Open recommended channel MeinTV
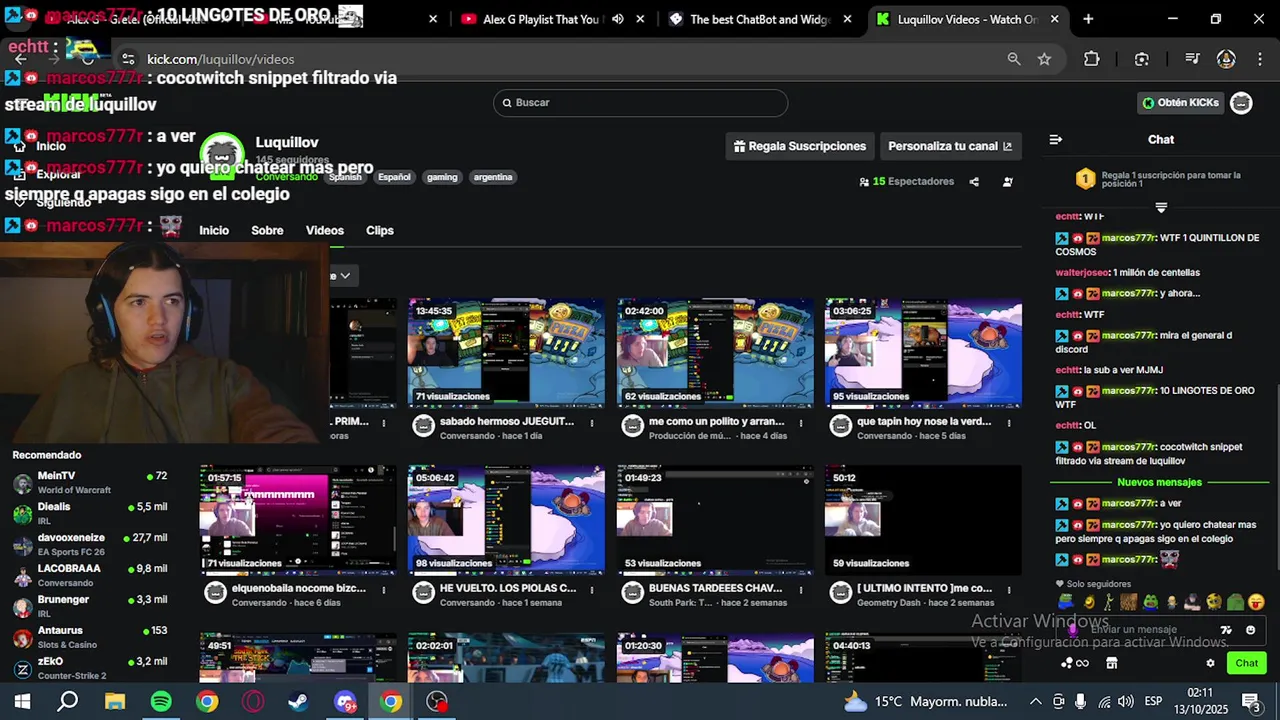This screenshot has width=1280, height=720. [x=90, y=483]
